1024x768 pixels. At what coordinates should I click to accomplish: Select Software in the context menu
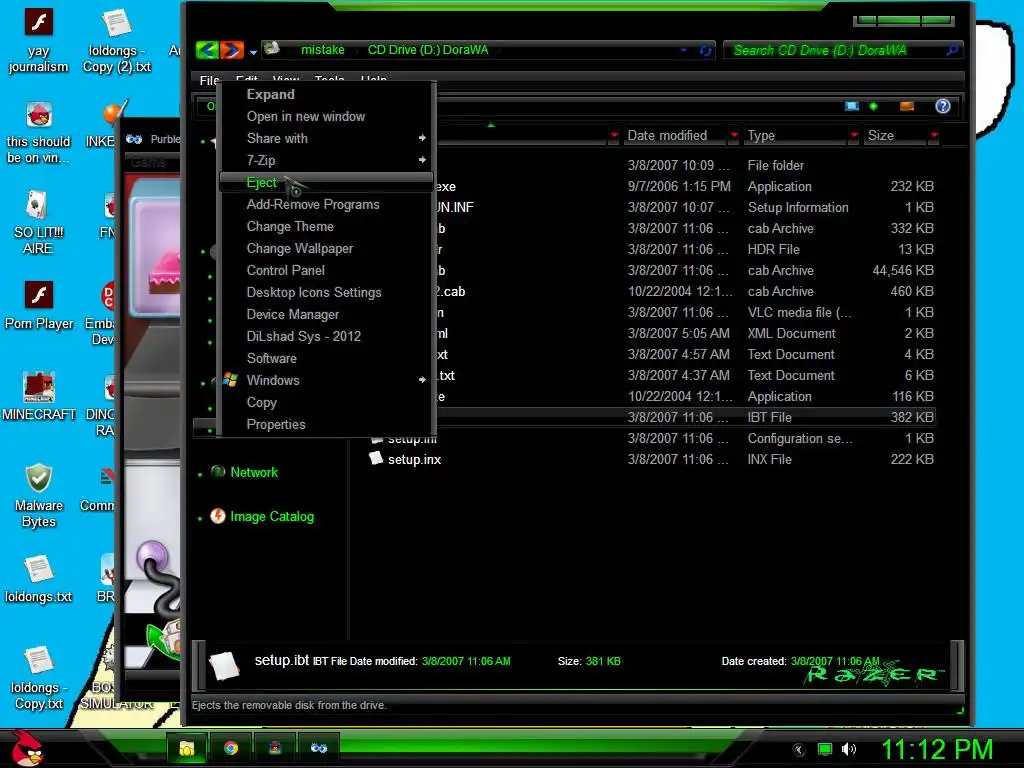(326, 359)
